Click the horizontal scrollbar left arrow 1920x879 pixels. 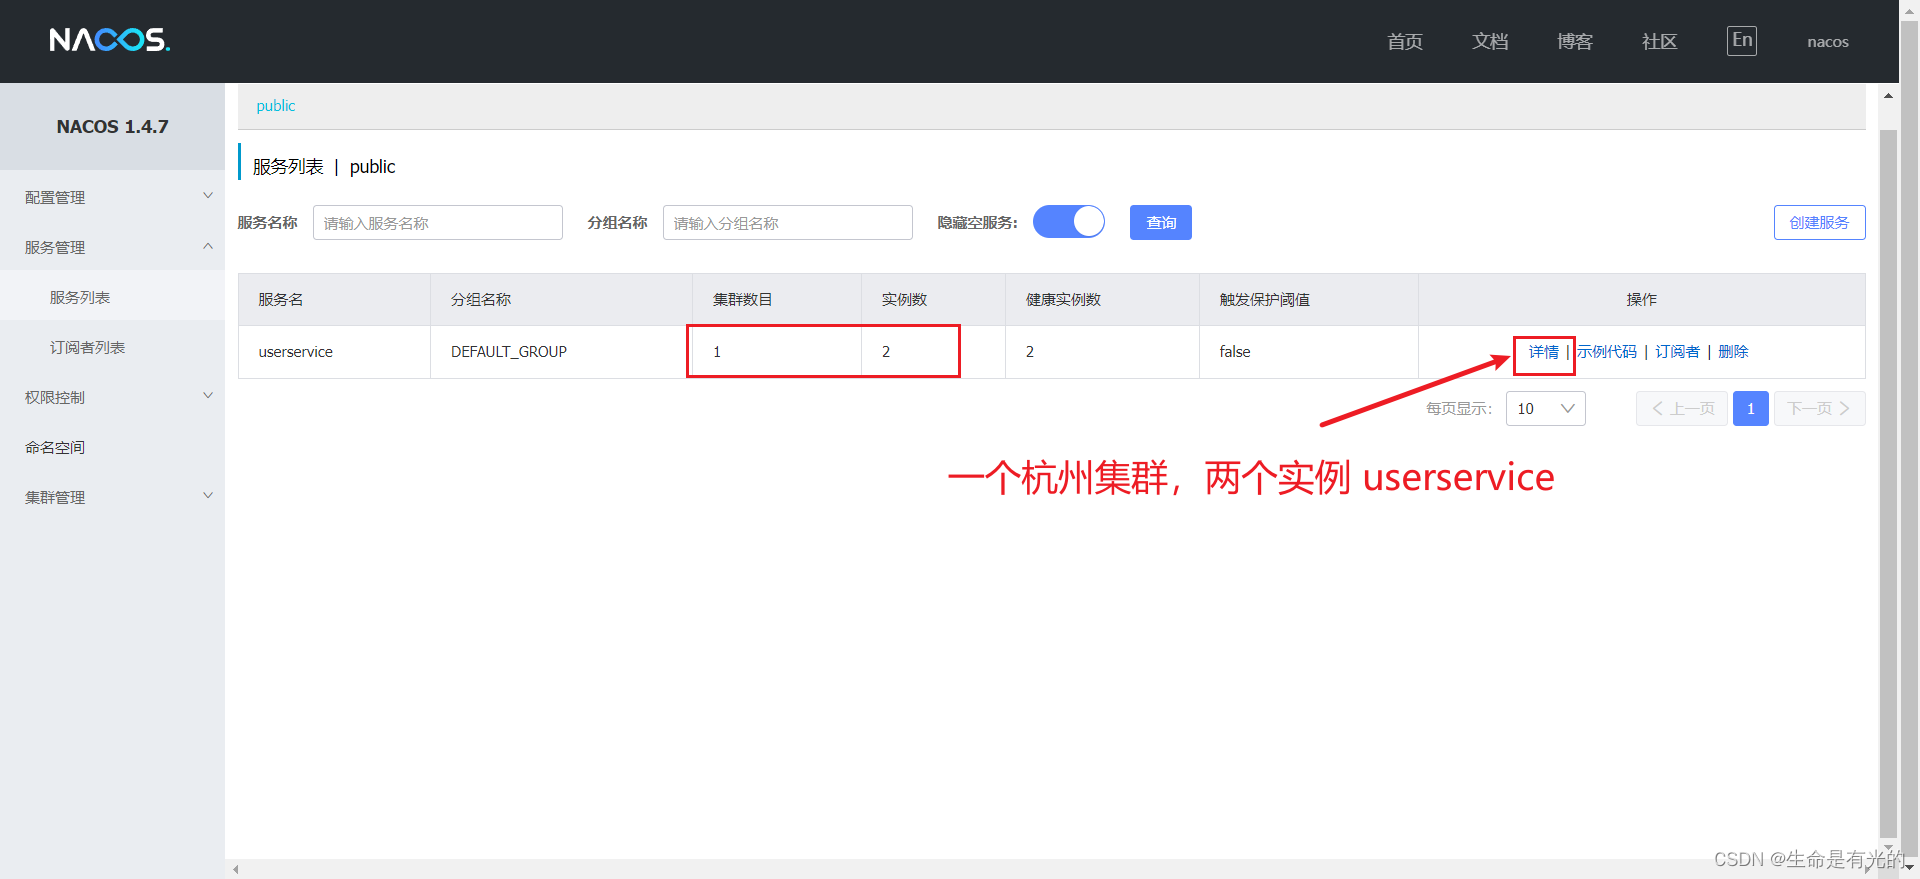point(236,869)
